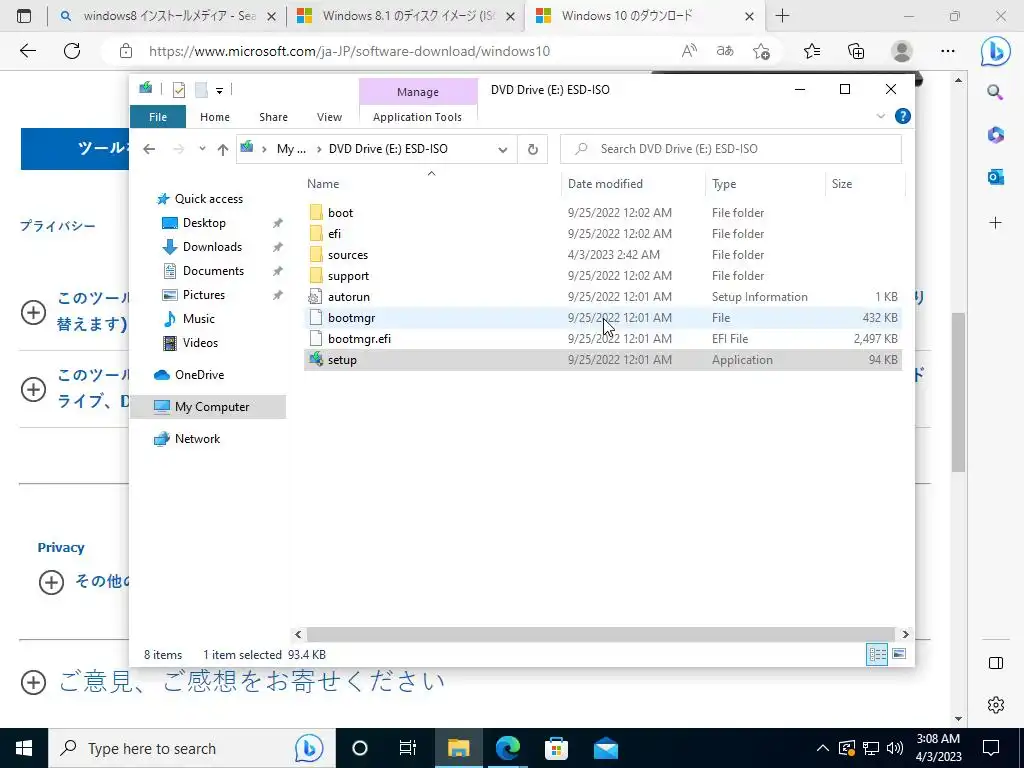
Task: Open recent locations dropdown in Explorer
Action: pyautogui.click(x=202, y=149)
